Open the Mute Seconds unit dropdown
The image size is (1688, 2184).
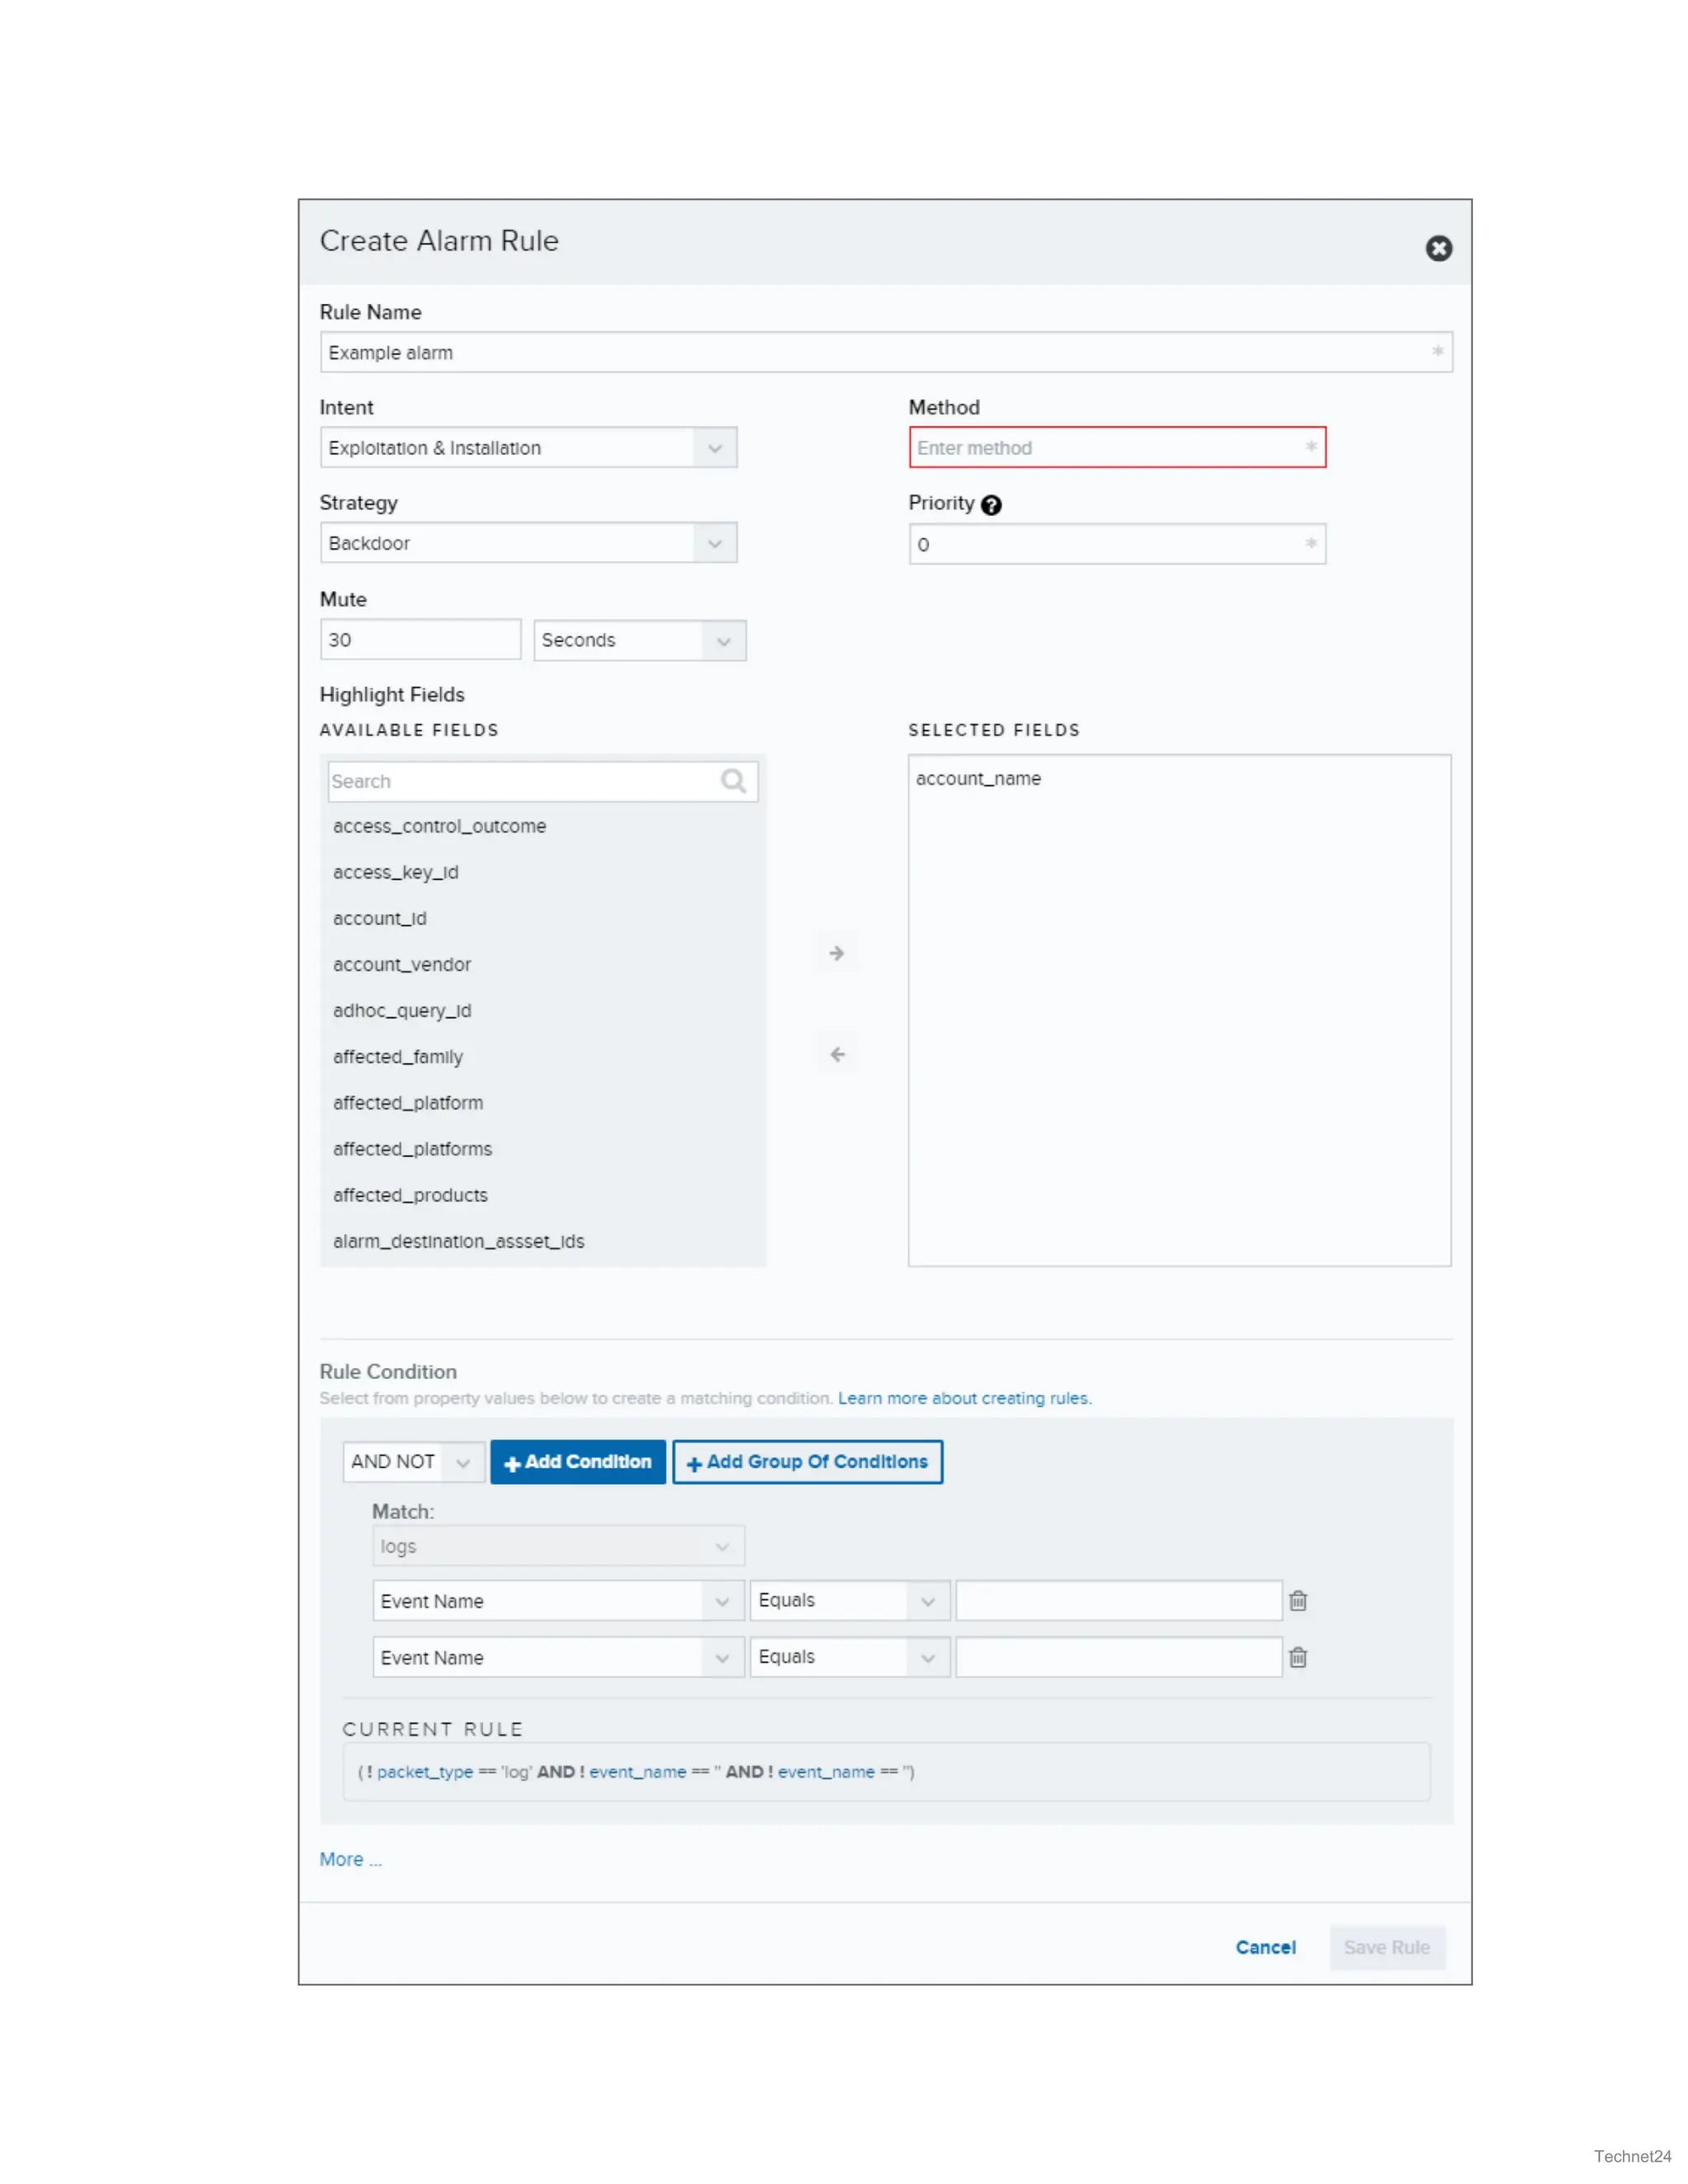[639, 640]
